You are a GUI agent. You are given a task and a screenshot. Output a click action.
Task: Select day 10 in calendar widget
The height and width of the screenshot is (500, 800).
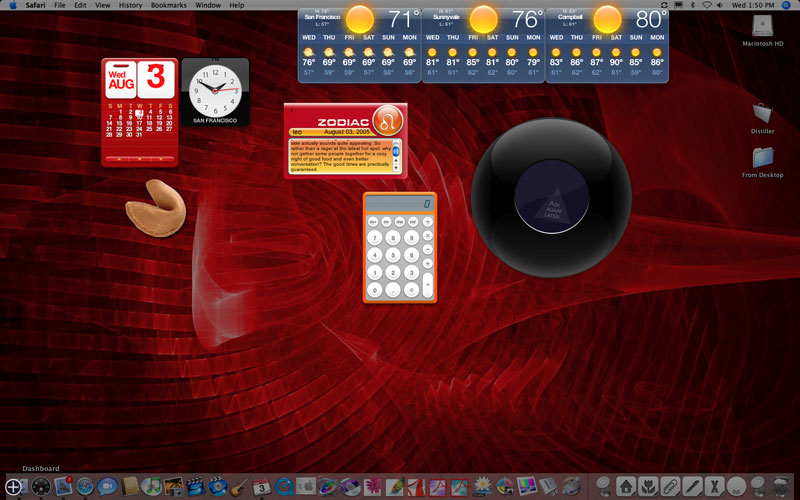point(139,118)
